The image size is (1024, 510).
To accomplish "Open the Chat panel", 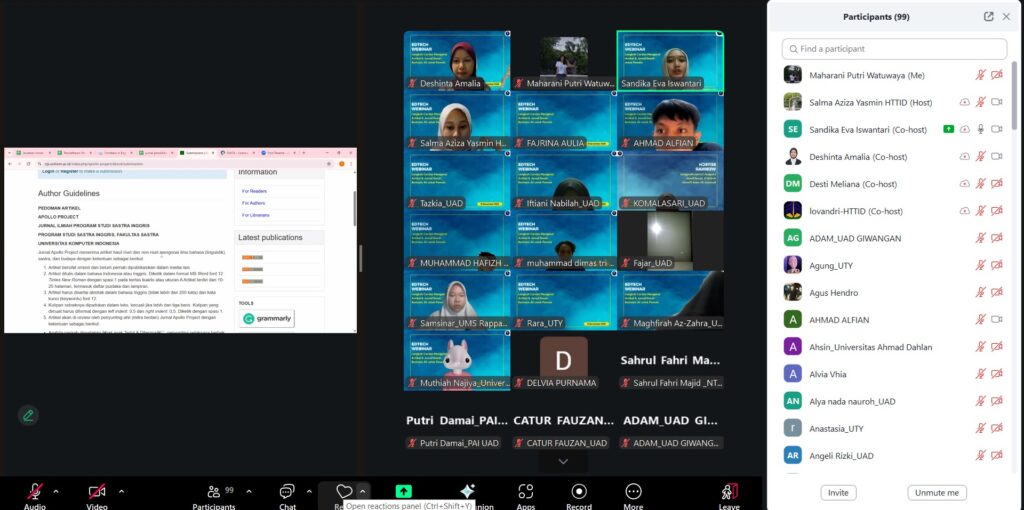I will (x=287, y=491).
